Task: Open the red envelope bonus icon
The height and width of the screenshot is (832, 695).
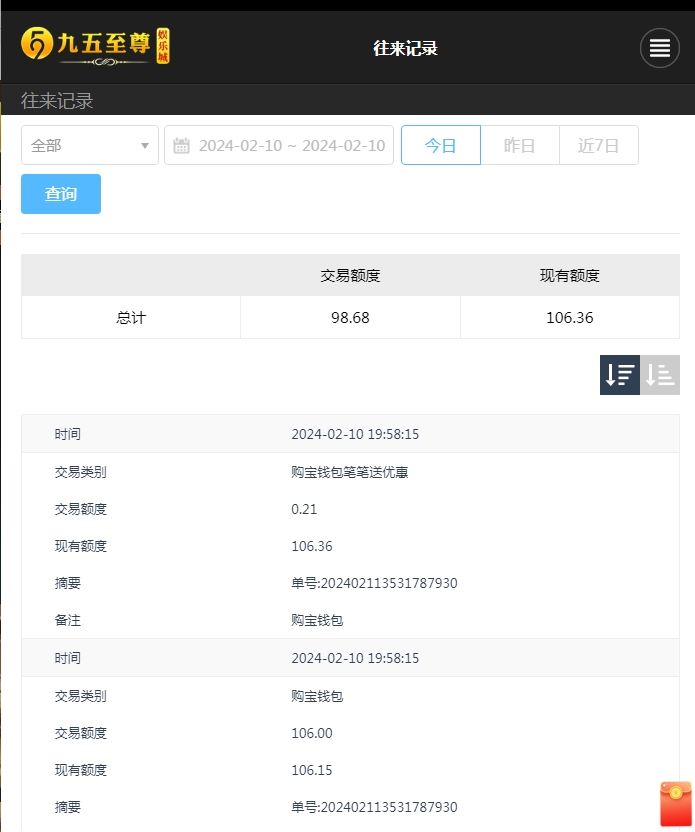Action: [676, 804]
